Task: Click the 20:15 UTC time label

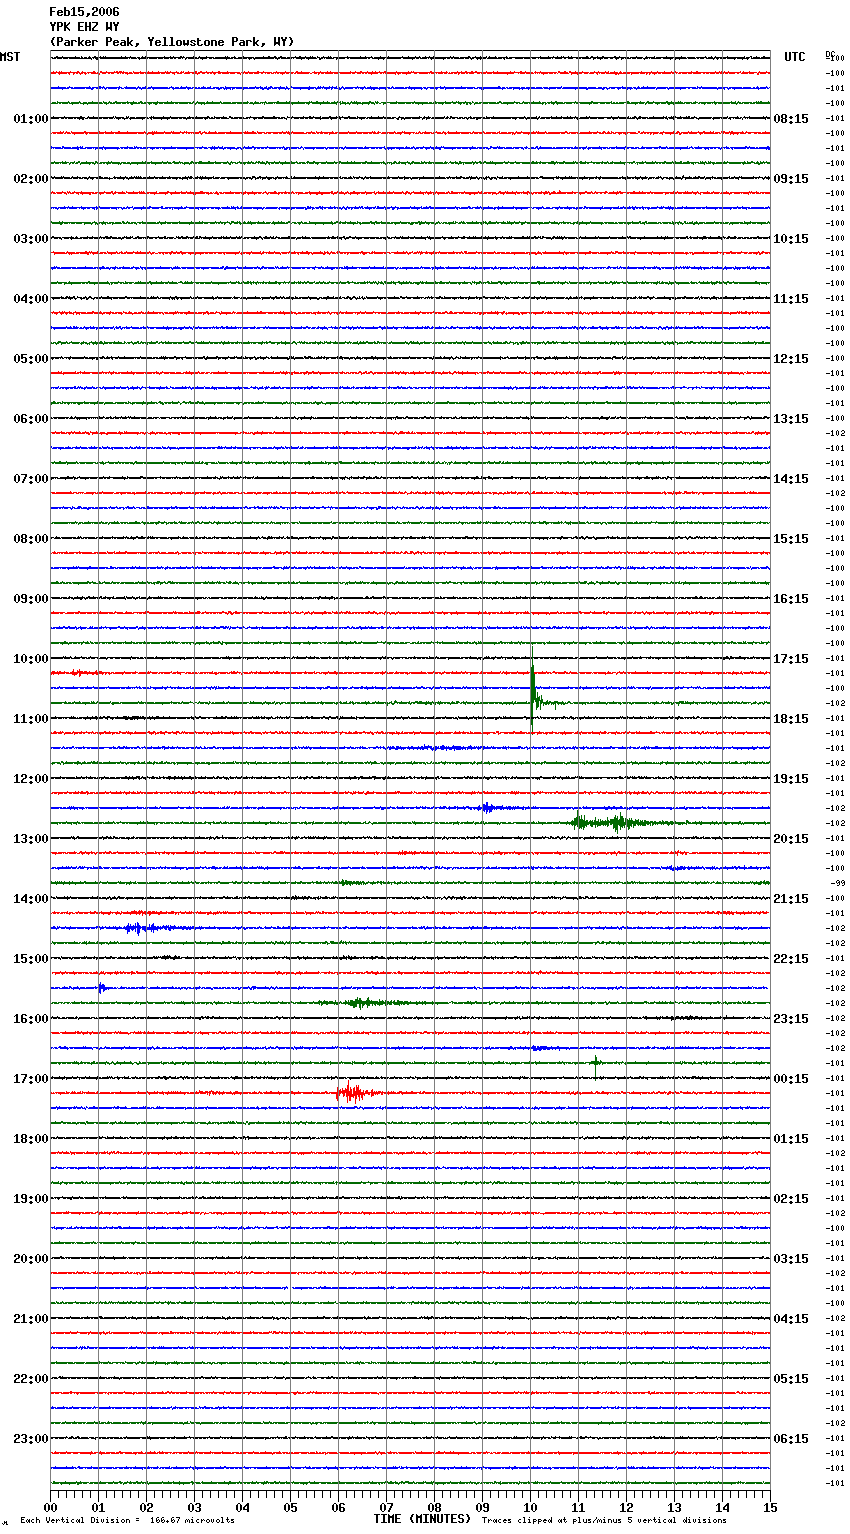Action: coord(791,839)
